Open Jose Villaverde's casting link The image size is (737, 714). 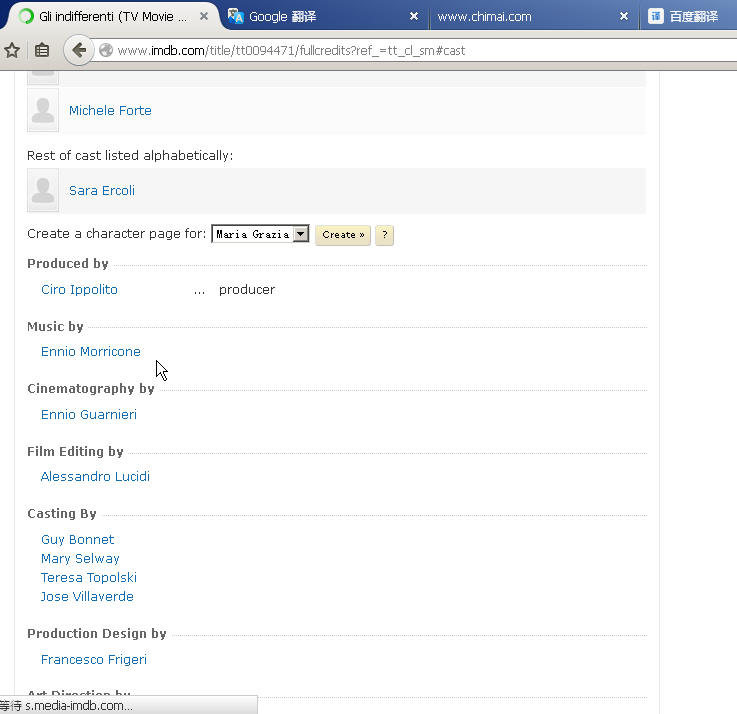click(x=87, y=596)
